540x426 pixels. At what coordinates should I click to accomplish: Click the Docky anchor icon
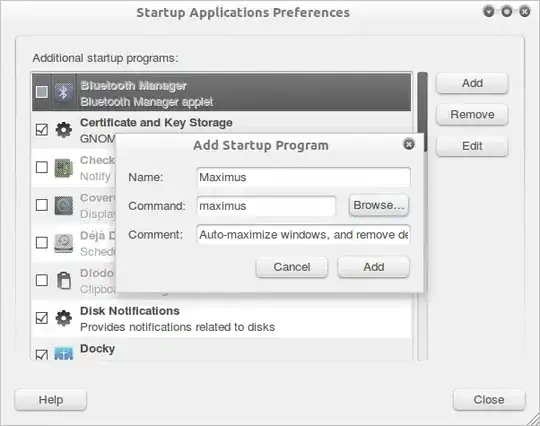coord(64,353)
